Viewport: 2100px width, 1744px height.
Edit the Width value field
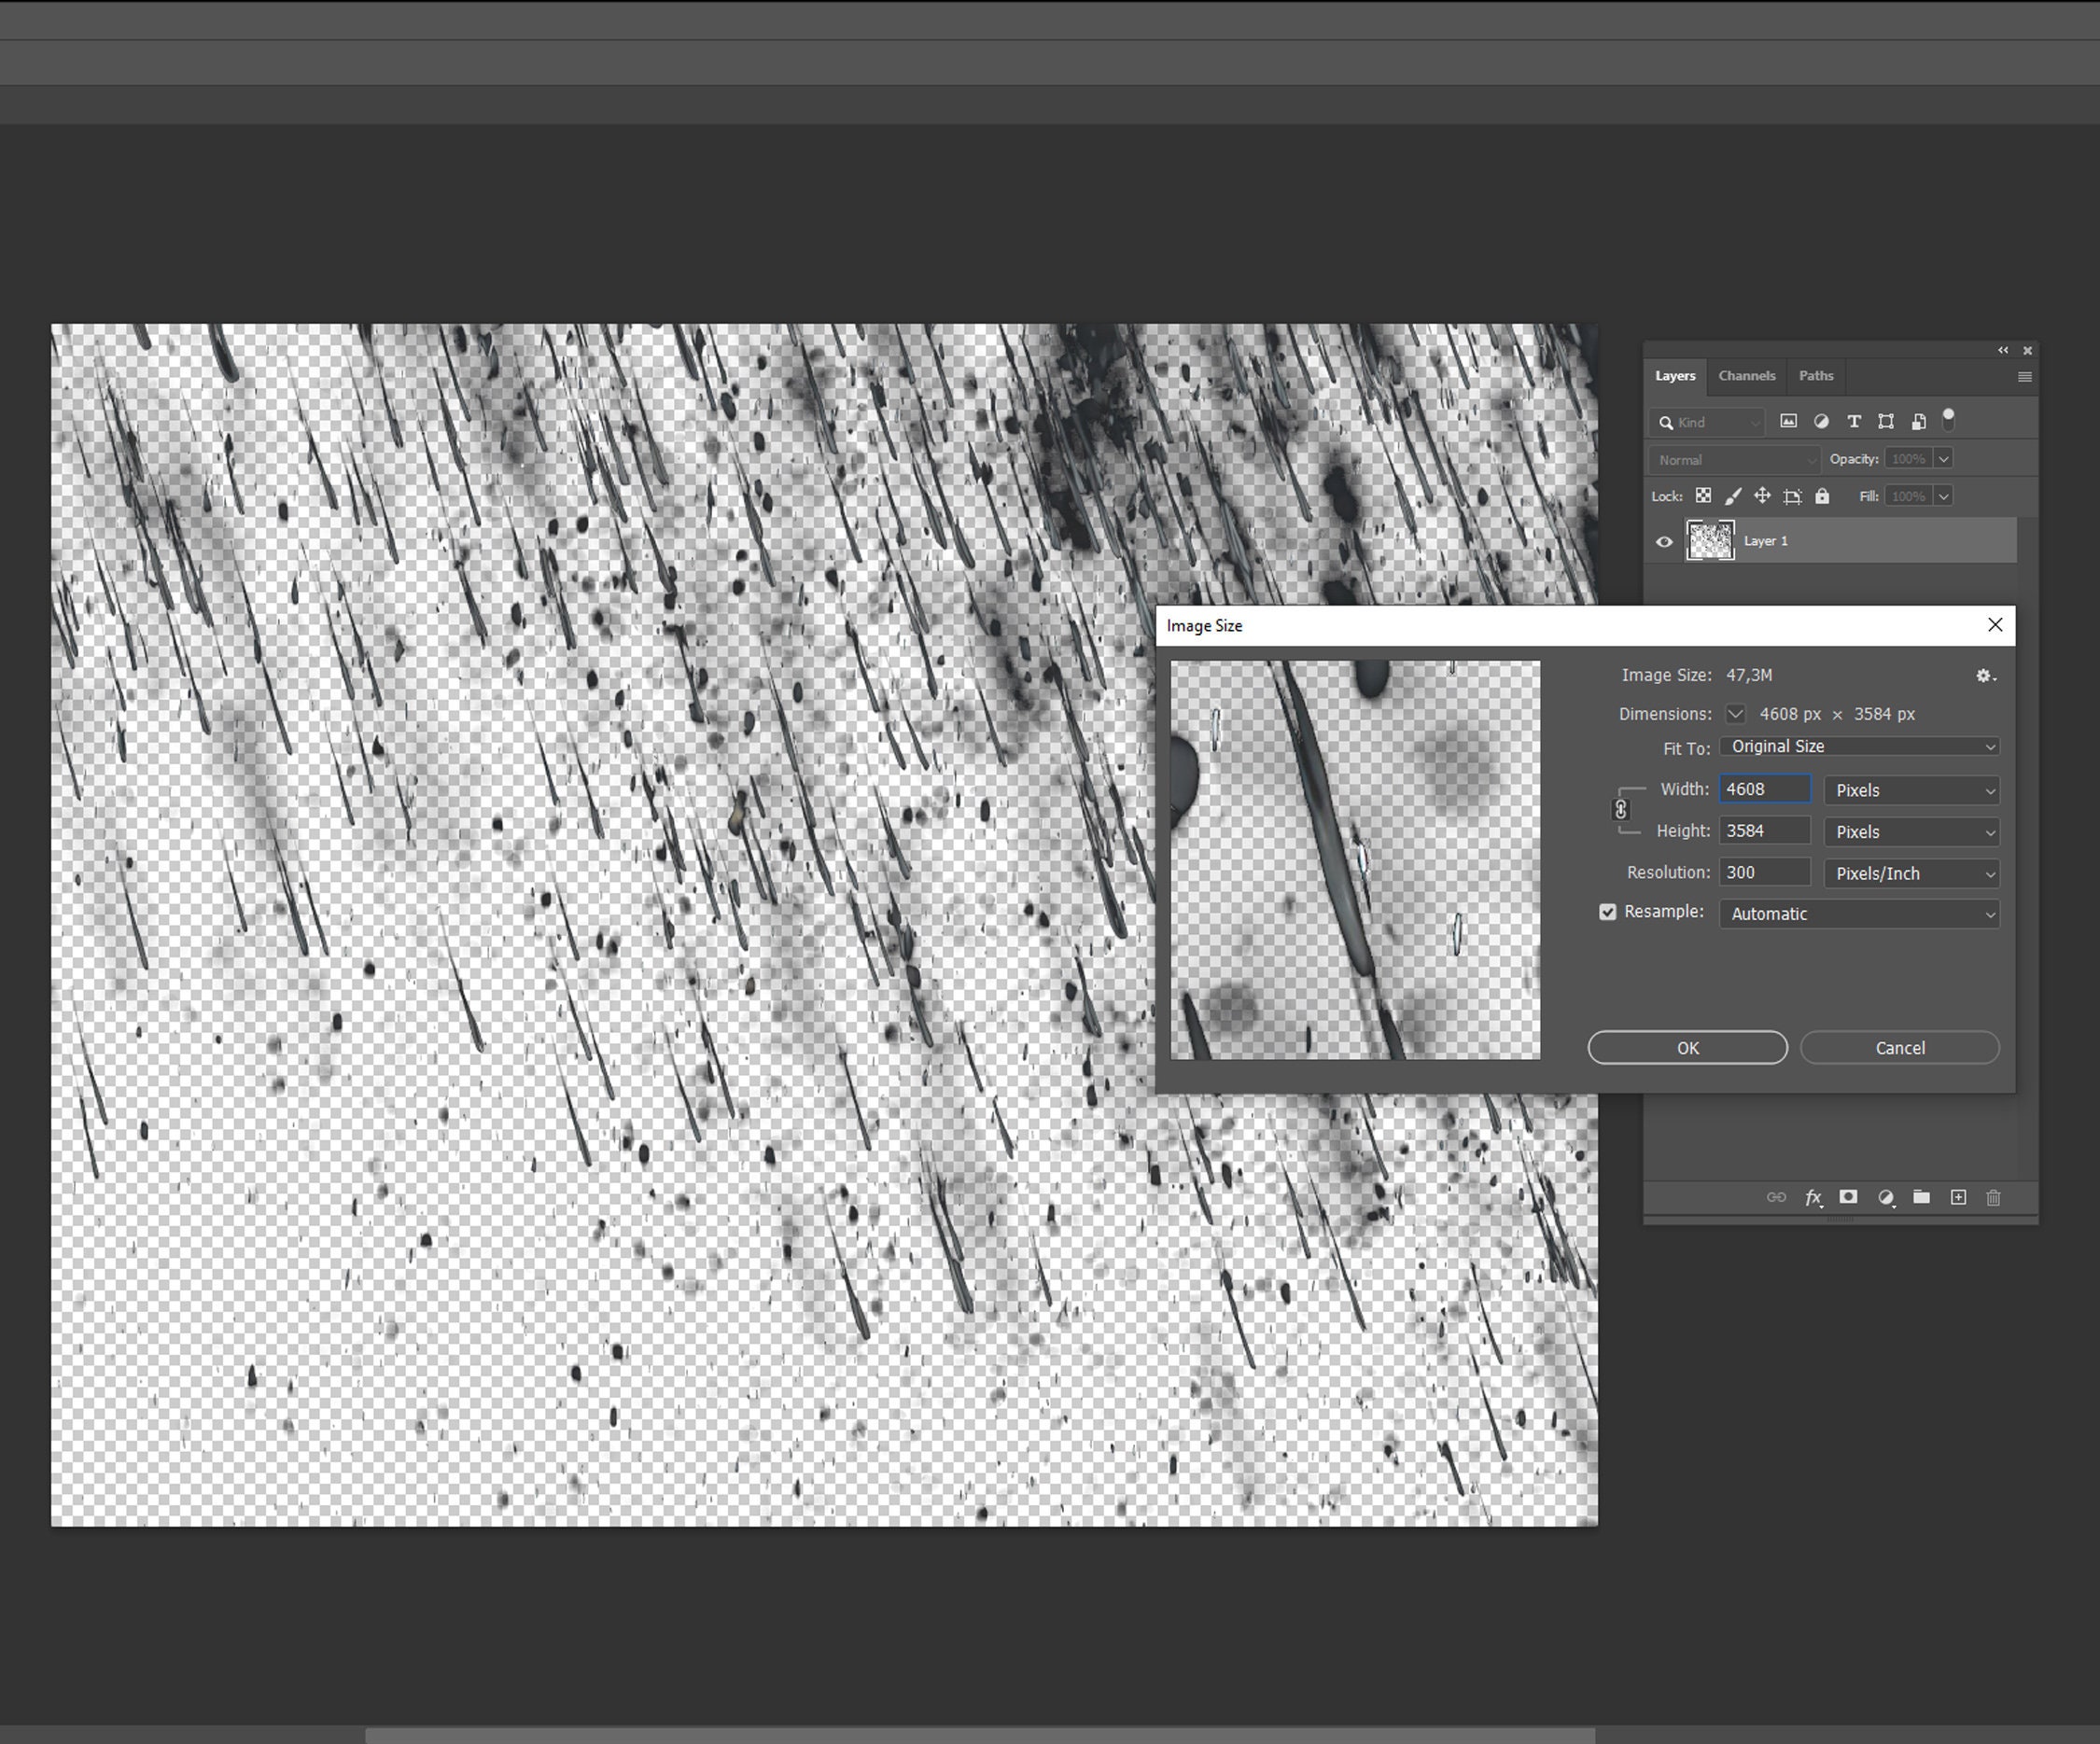tap(1764, 789)
